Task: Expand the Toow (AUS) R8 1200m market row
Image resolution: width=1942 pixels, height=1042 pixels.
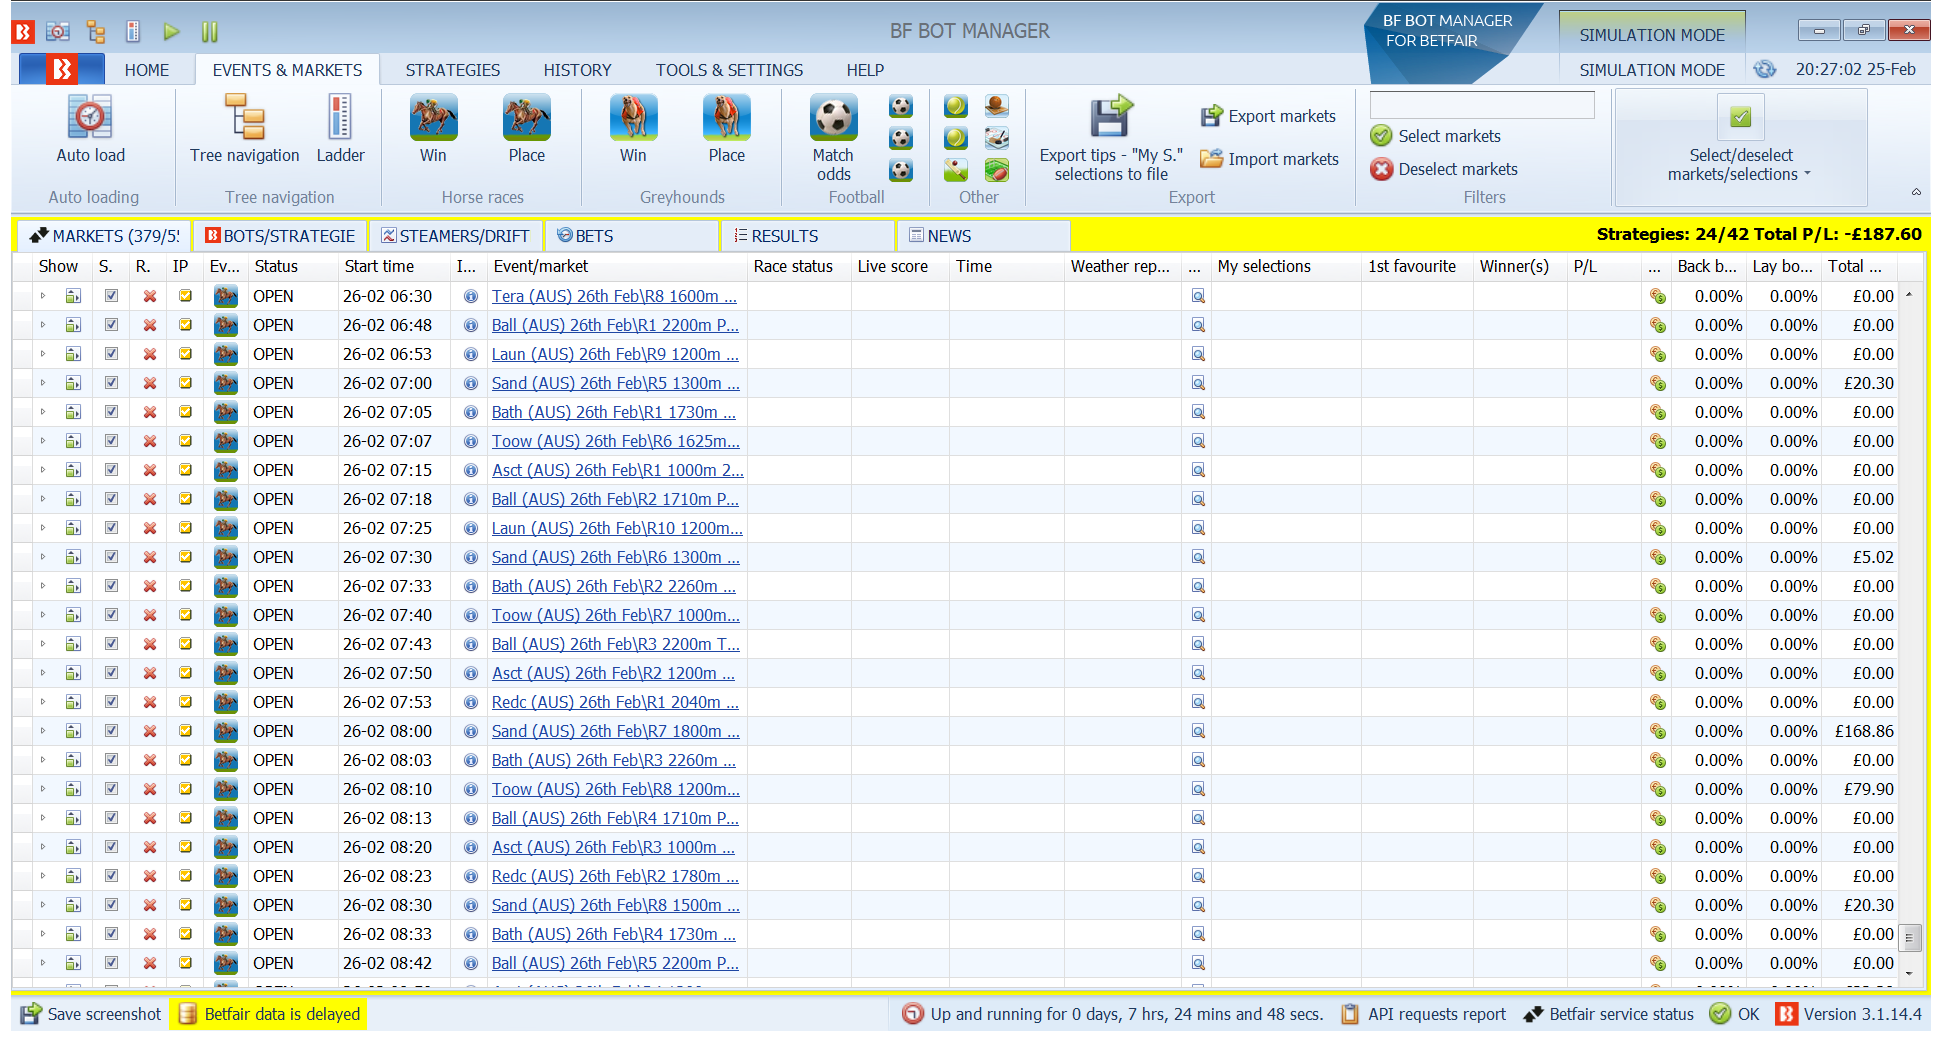Action: (43, 789)
